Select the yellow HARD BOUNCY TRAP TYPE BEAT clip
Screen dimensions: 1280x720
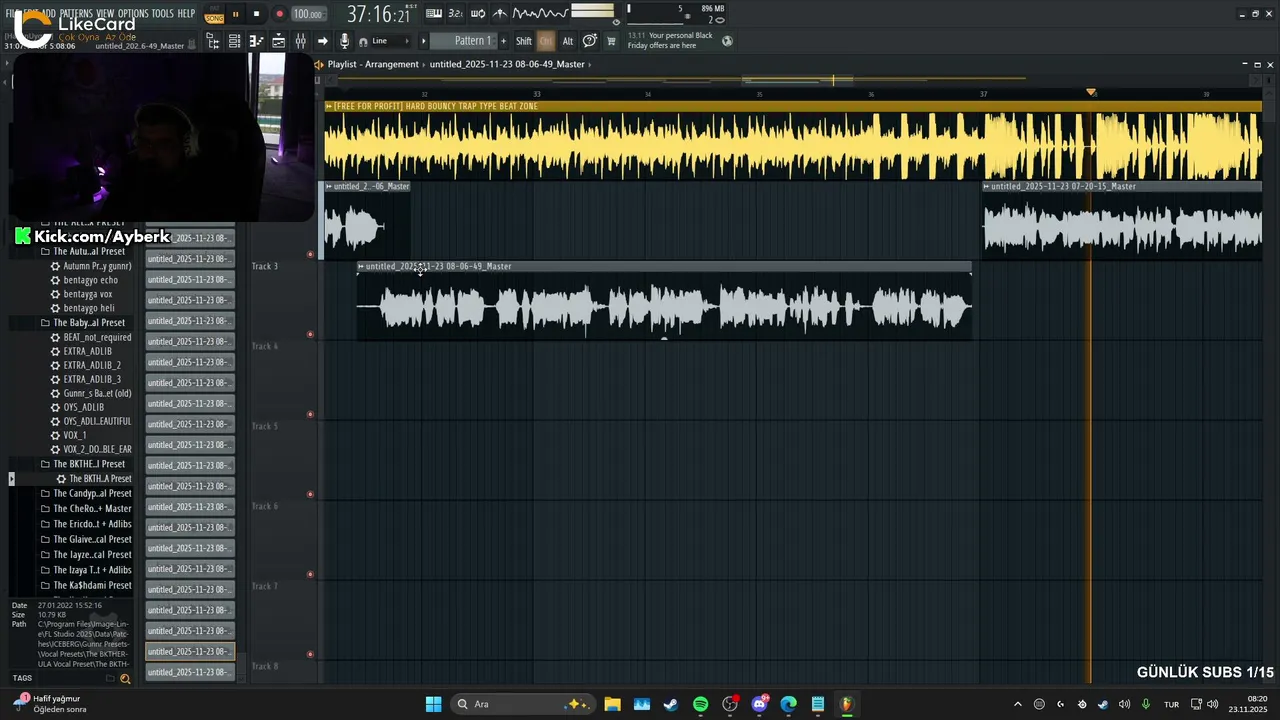tap(793, 140)
